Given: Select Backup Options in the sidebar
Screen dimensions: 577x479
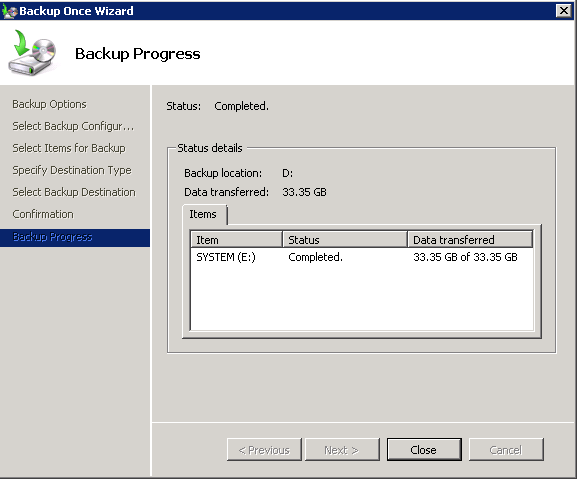Looking at the screenshot, I should point(49,104).
